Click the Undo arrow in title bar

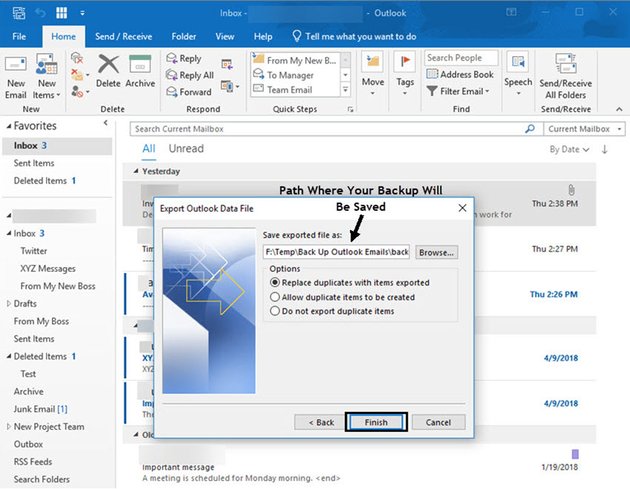tap(40, 13)
